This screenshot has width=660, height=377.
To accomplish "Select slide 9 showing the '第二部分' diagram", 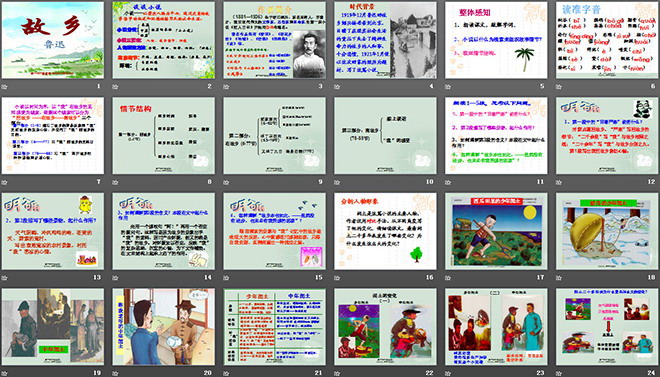I will coord(274,135).
